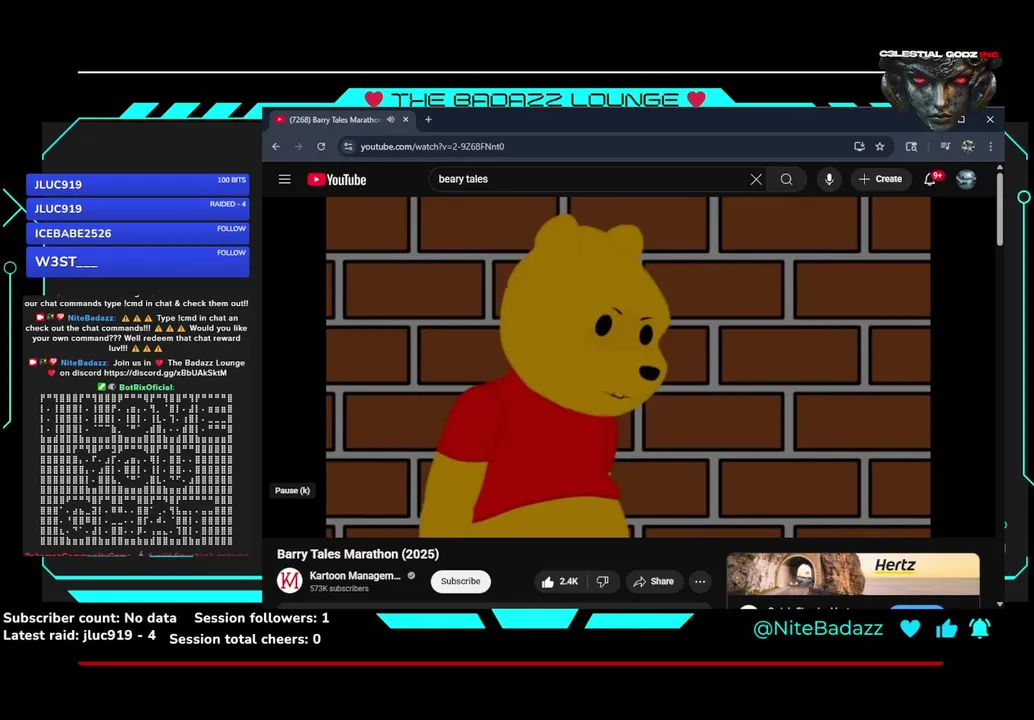1034x720 pixels.
Task: Start voice search with microphone
Action: click(829, 179)
